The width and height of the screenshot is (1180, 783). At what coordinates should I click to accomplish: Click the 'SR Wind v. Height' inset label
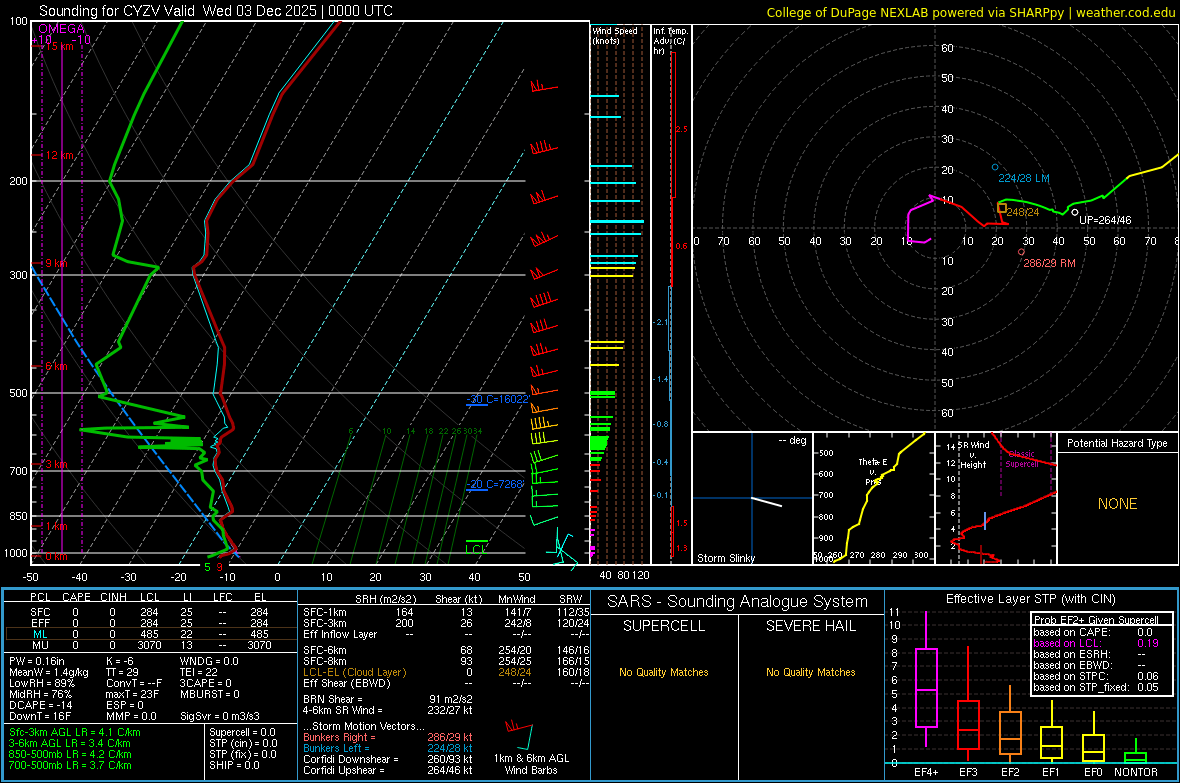click(x=973, y=455)
